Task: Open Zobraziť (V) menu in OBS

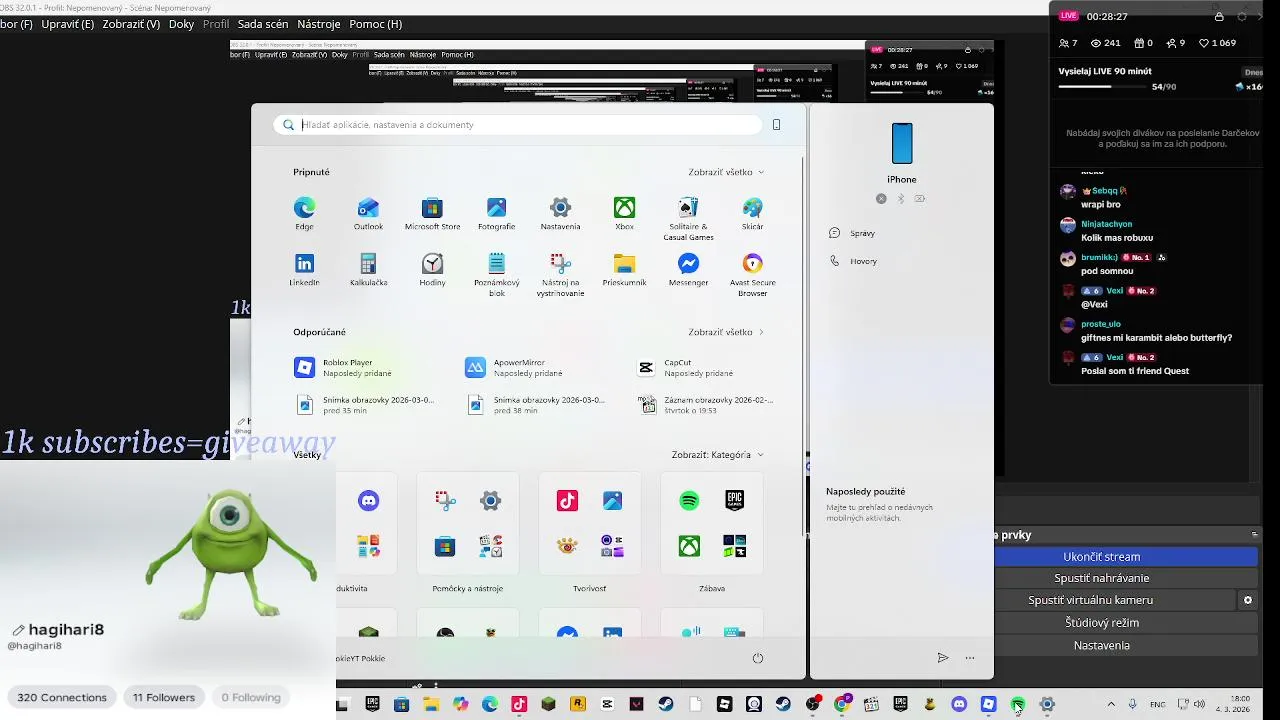Action: [x=131, y=24]
